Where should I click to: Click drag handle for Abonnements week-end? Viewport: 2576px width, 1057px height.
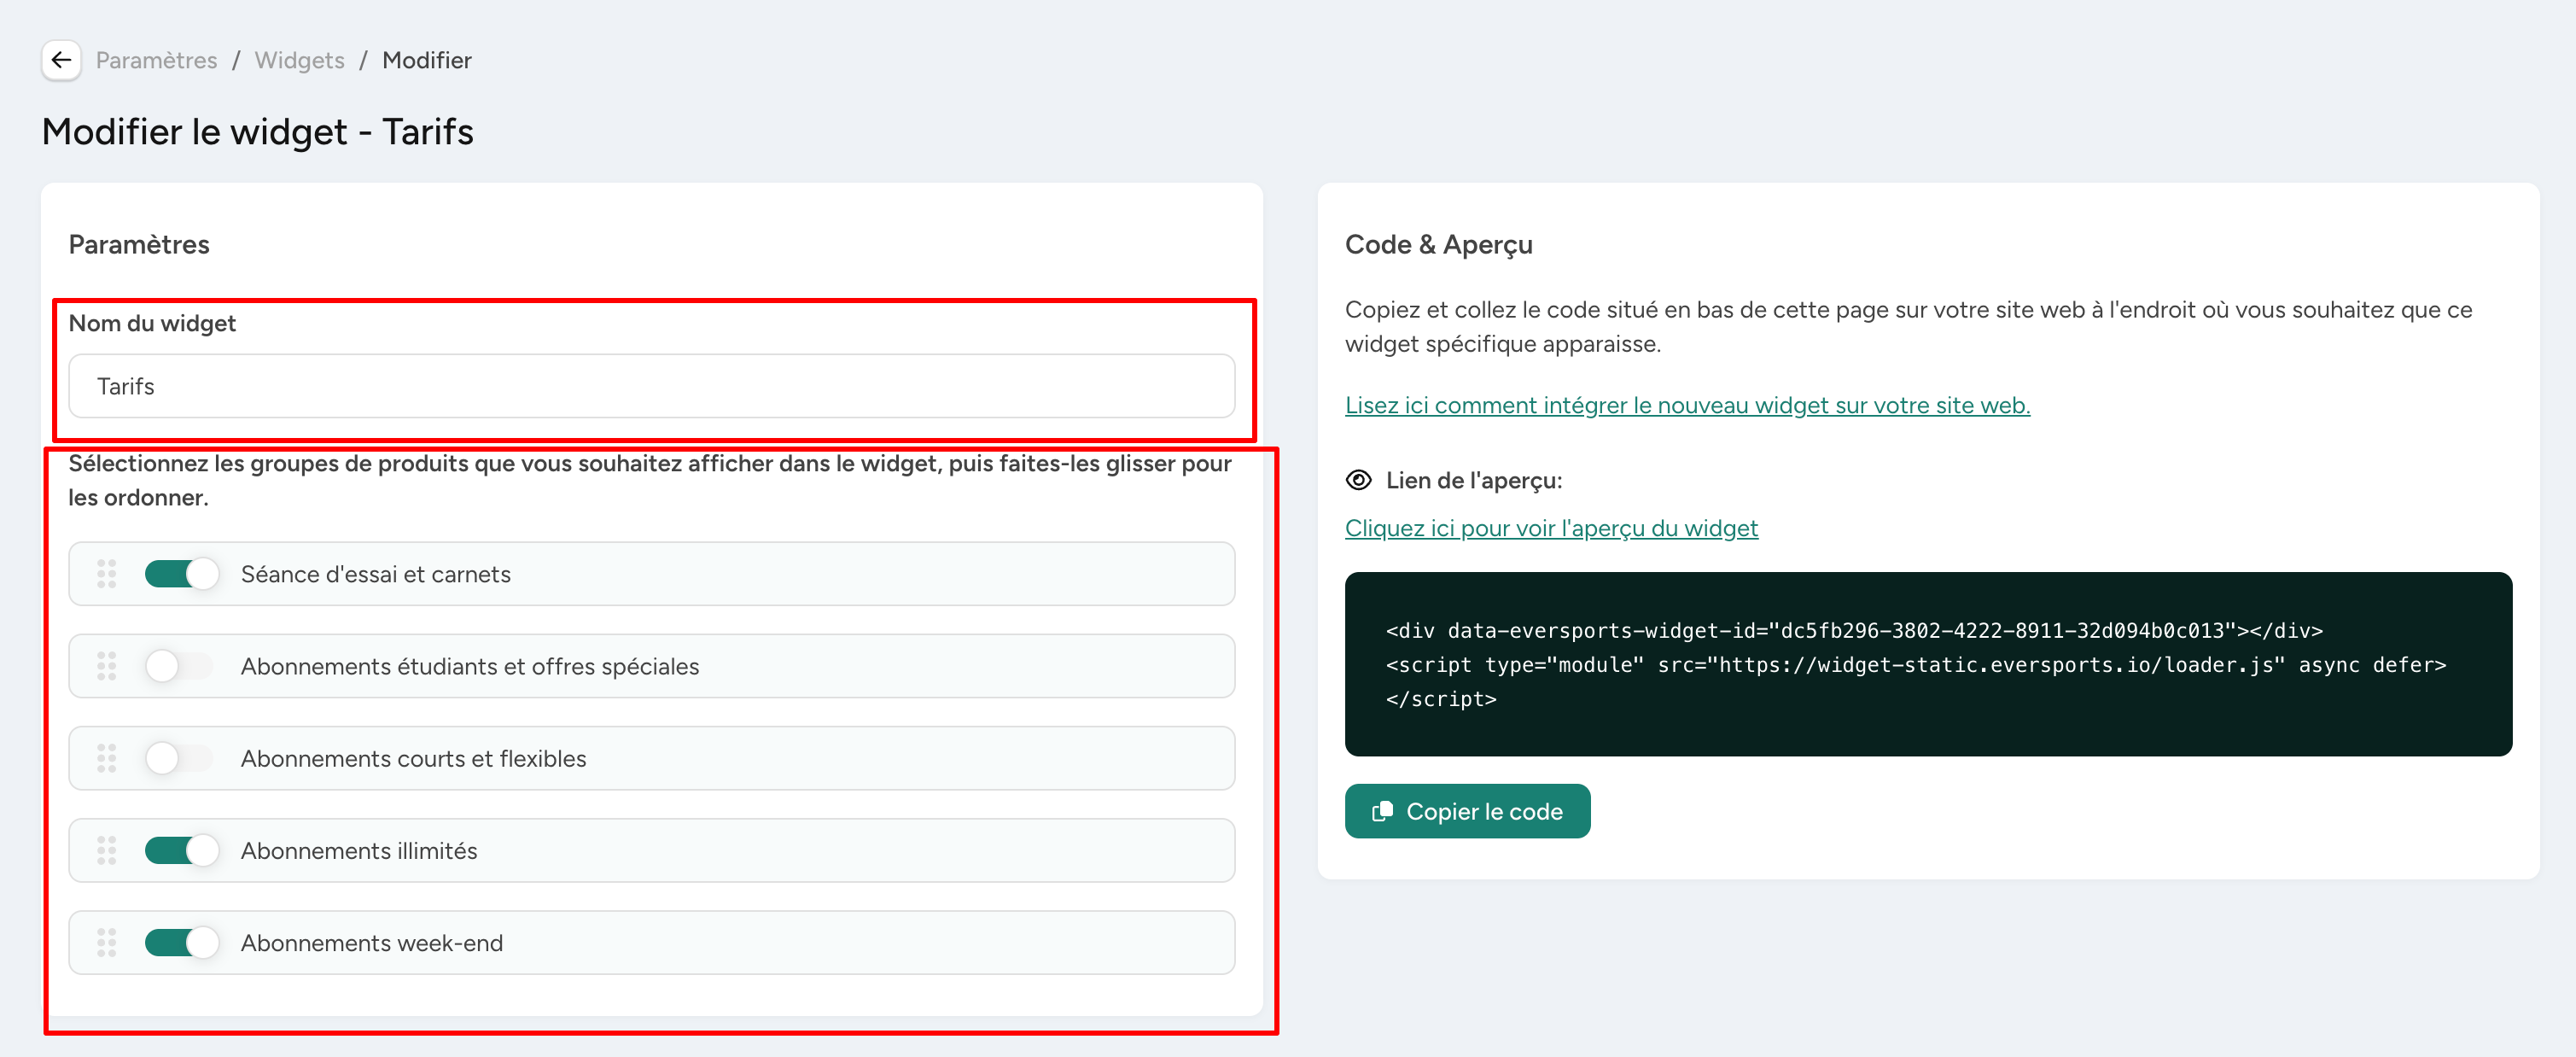tap(107, 942)
